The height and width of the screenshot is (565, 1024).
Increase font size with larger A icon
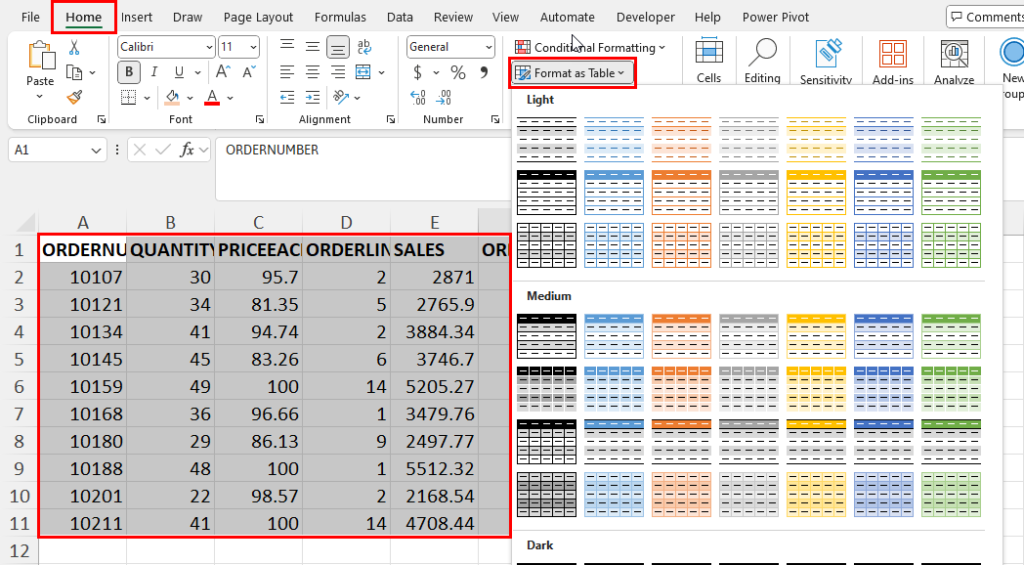[223, 72]
